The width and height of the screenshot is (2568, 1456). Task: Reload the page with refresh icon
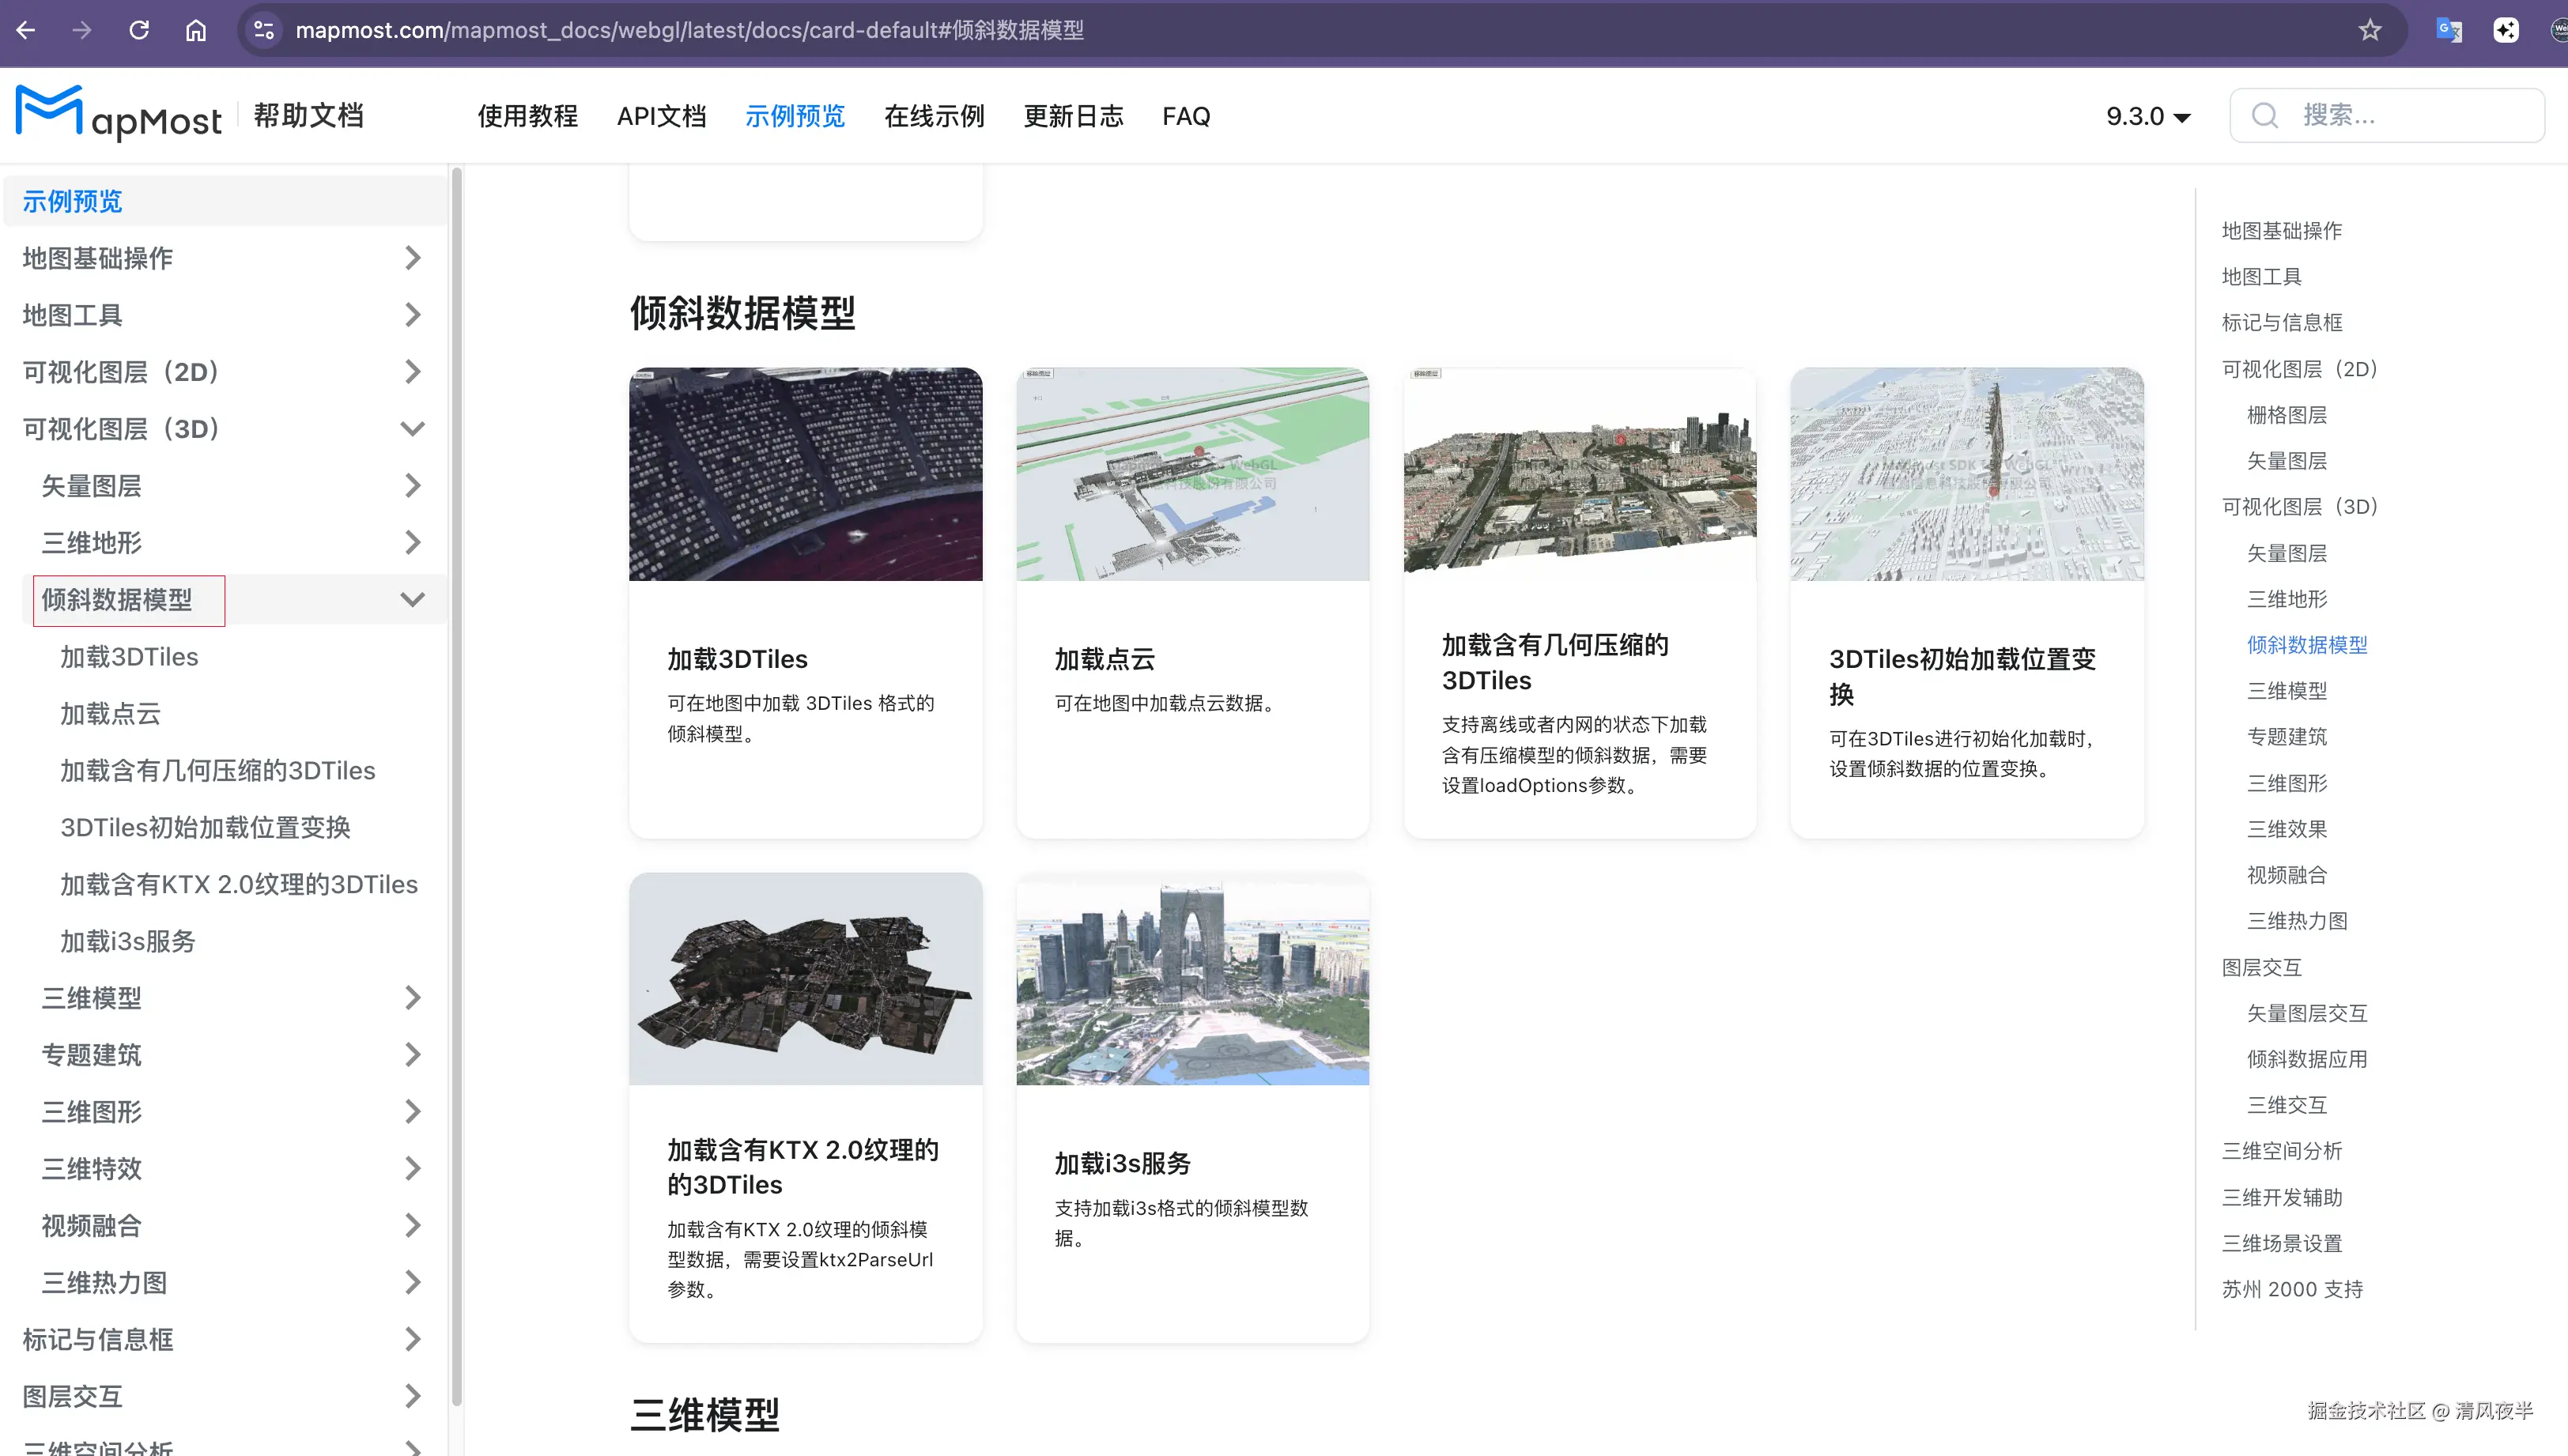pyautogui.click(x=139, y=30)
